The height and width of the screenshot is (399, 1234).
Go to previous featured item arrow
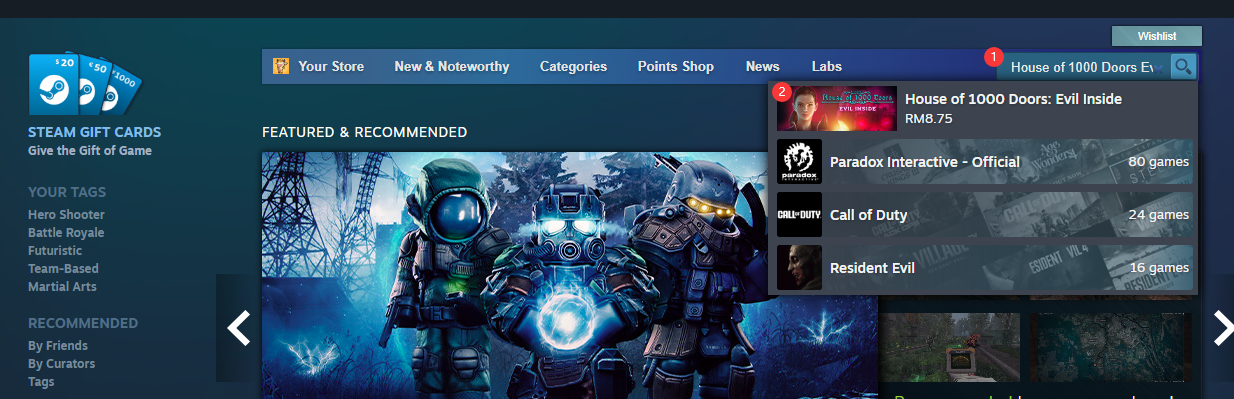point(238,327)
